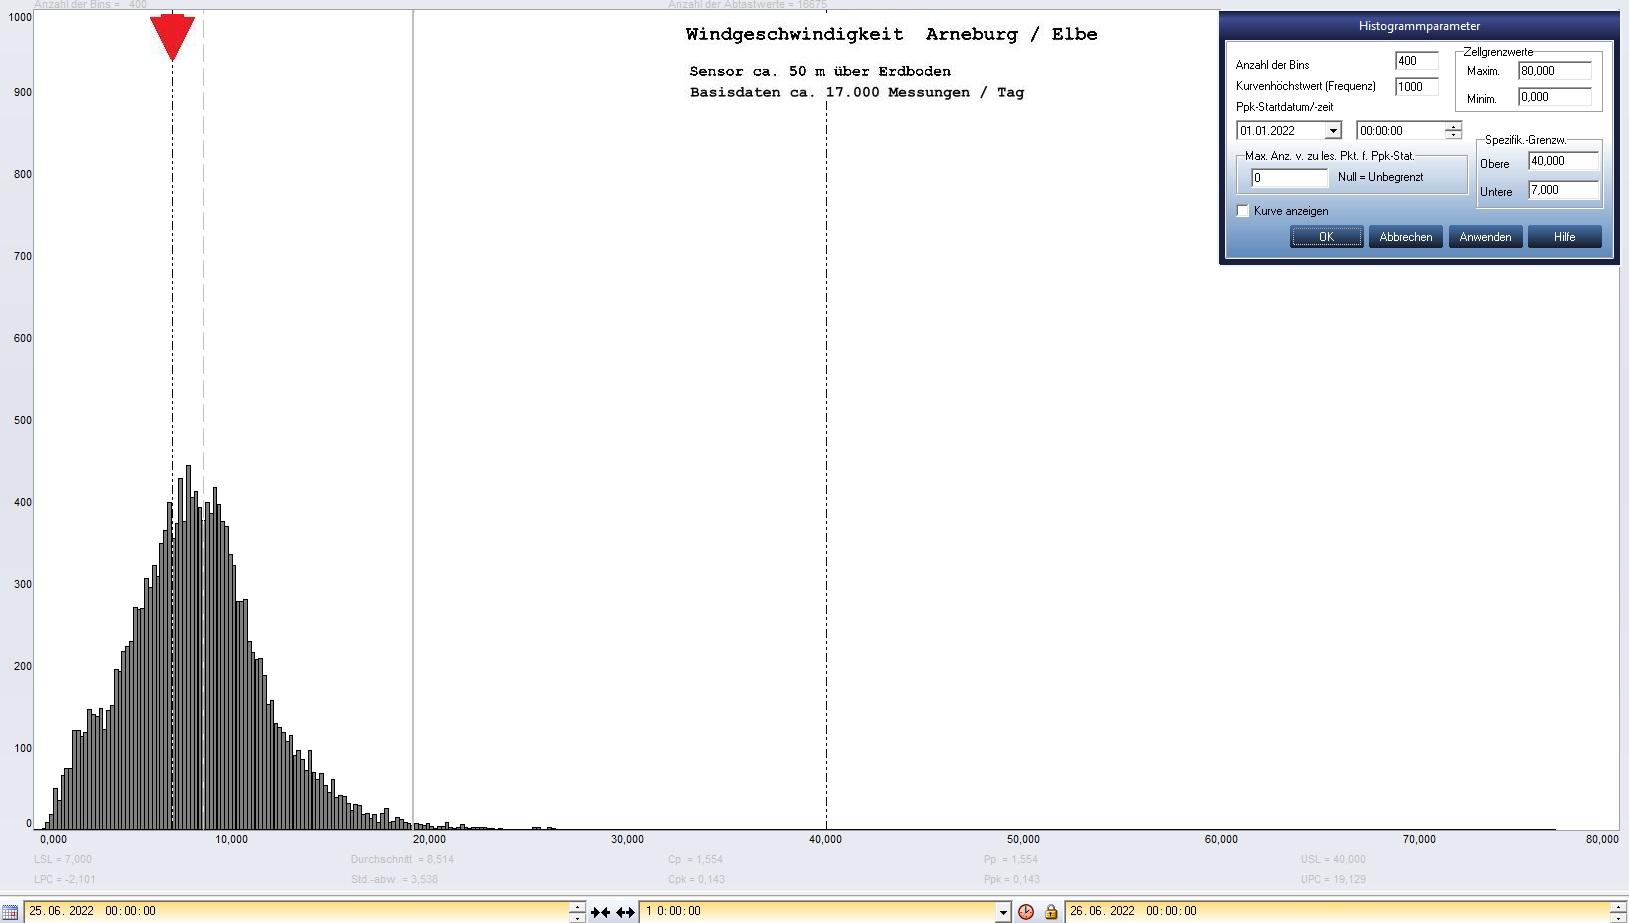The height and width of the screenshot is (923, 1629).
Task: Click the Maxim. cell limit field
Action: click(1553, 71)
